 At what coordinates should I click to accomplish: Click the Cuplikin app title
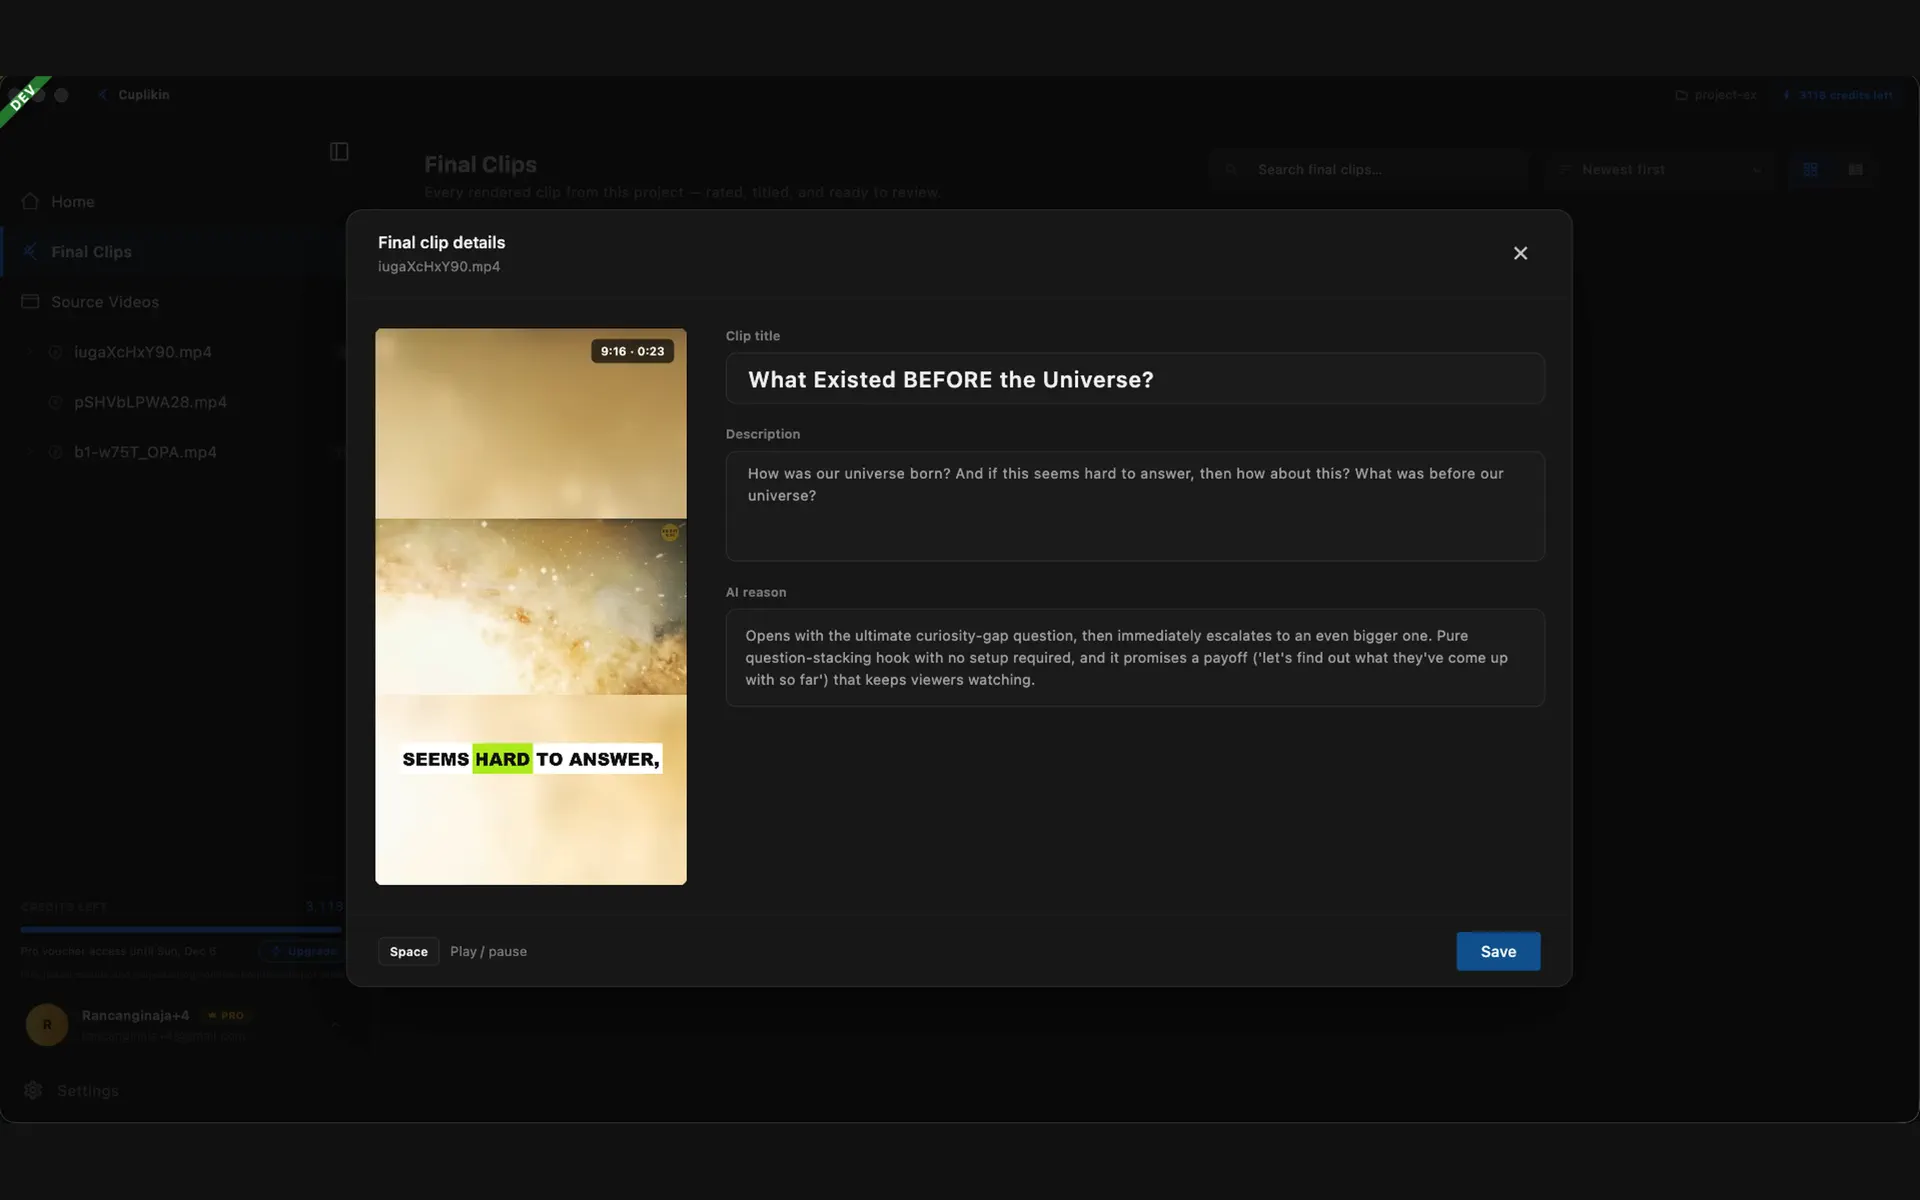(144, 95)
